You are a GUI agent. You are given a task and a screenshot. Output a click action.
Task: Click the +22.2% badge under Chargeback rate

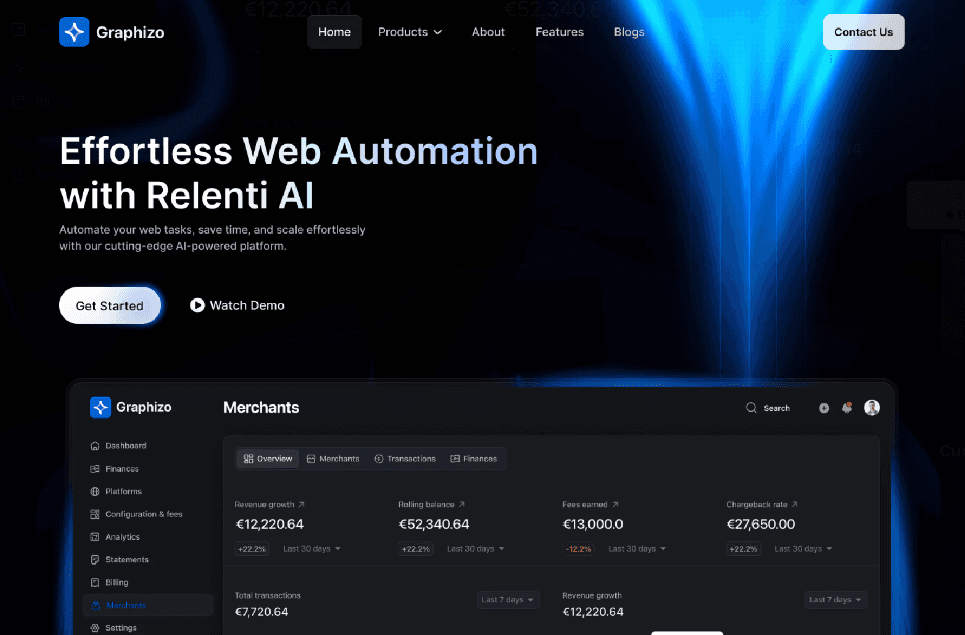743,549
